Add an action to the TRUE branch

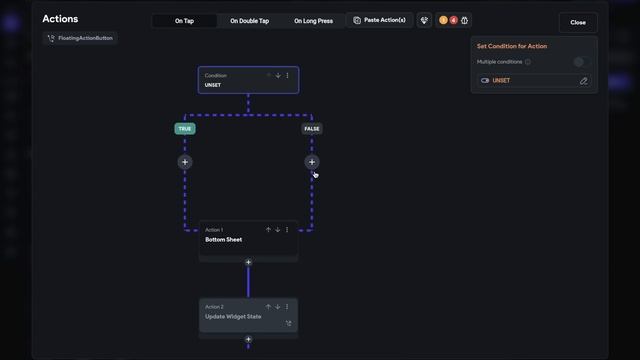tap(185, 162)
